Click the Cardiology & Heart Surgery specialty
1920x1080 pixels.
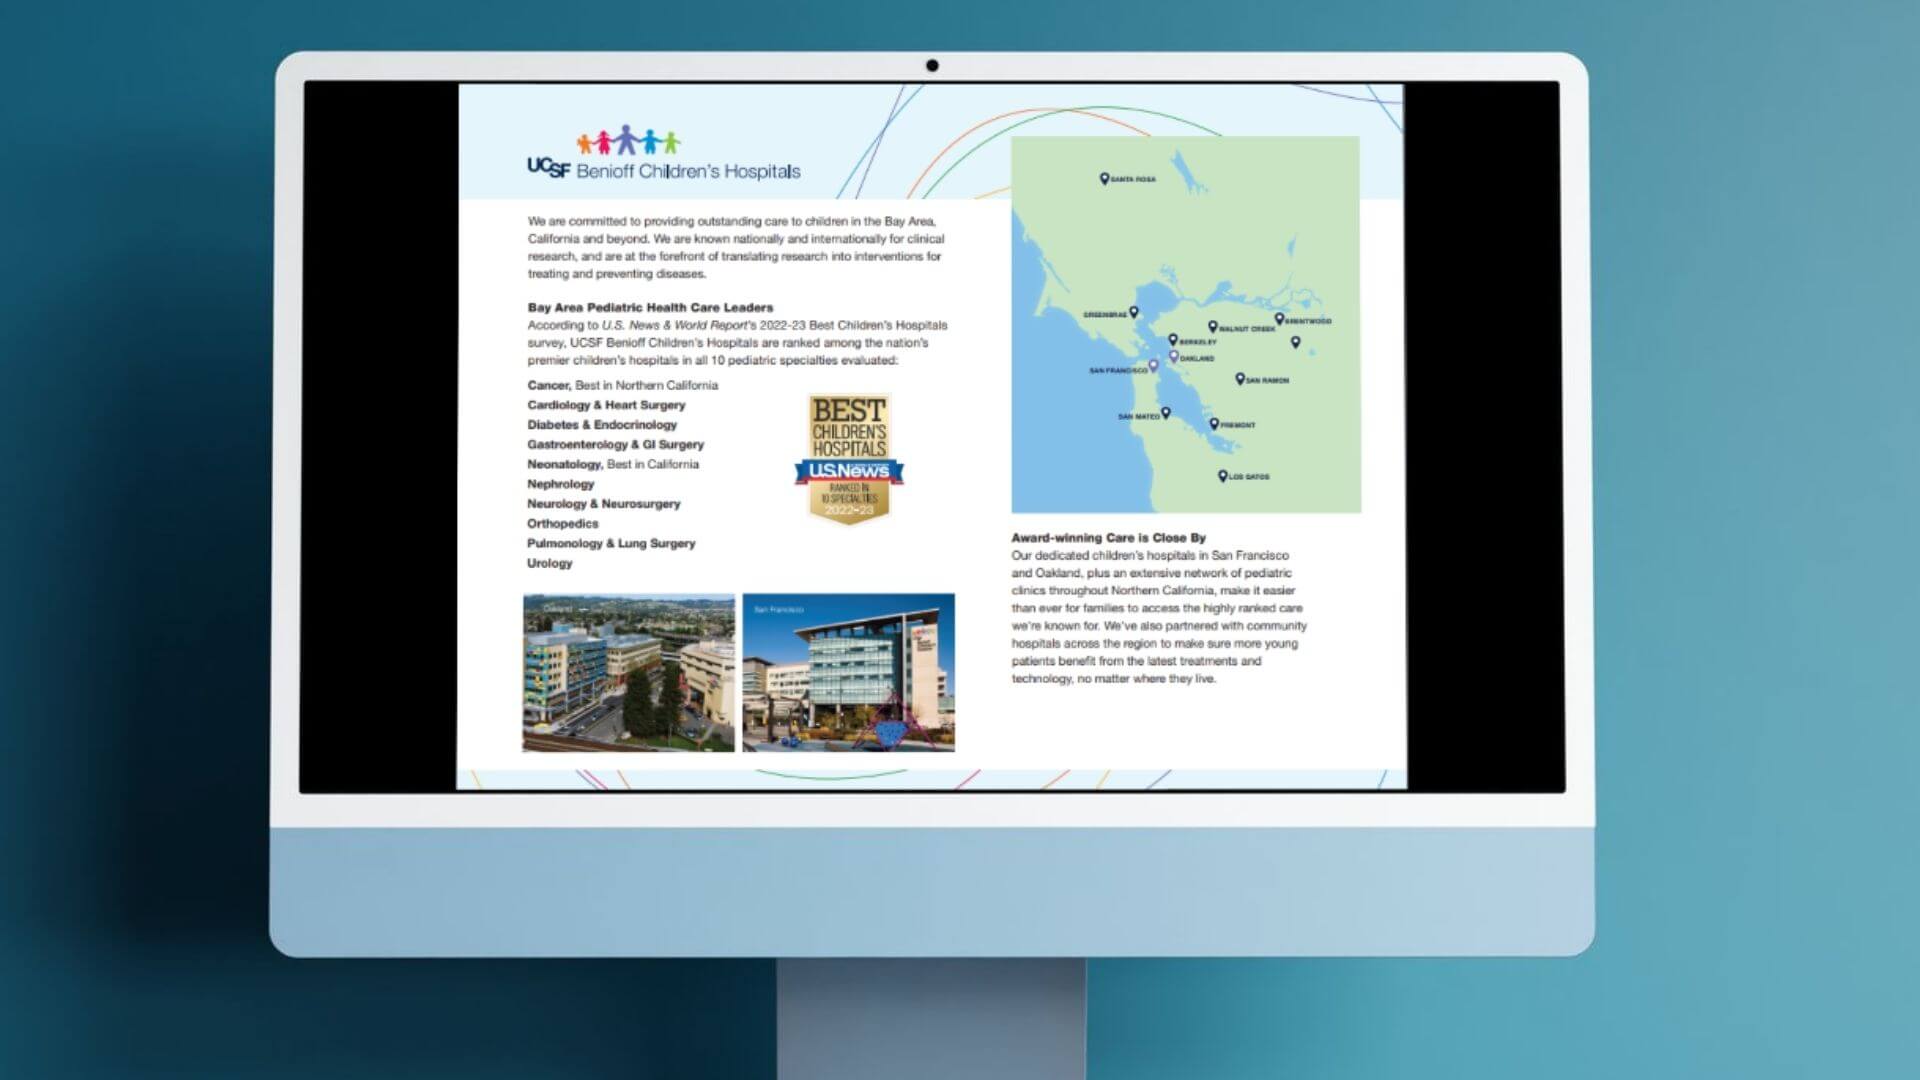point(606,405)
